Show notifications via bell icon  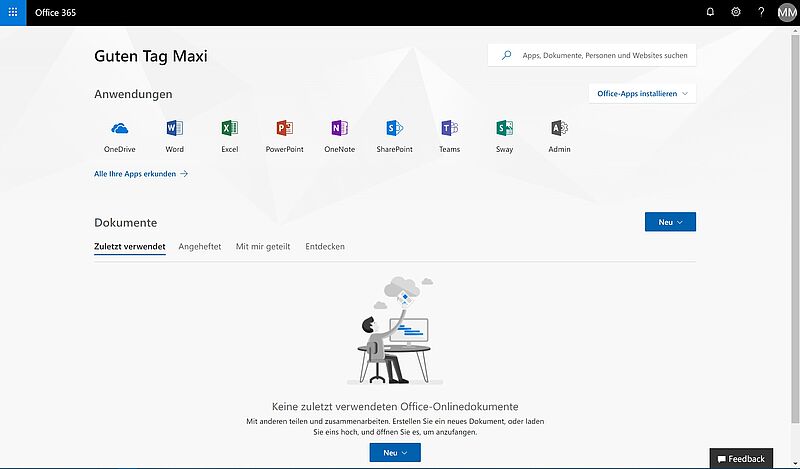pyautogui.click(x=710, y=12)
